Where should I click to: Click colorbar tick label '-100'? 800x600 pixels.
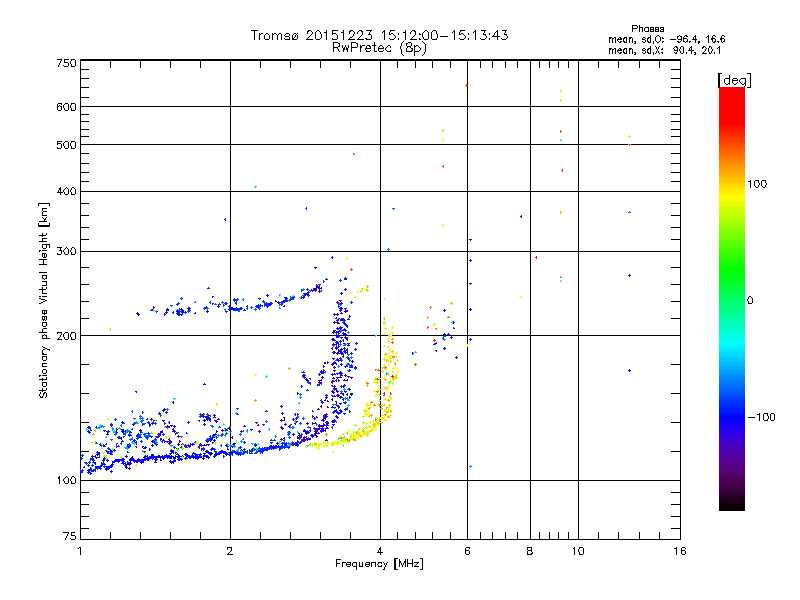pyautogui.click(x=762, y=417)
